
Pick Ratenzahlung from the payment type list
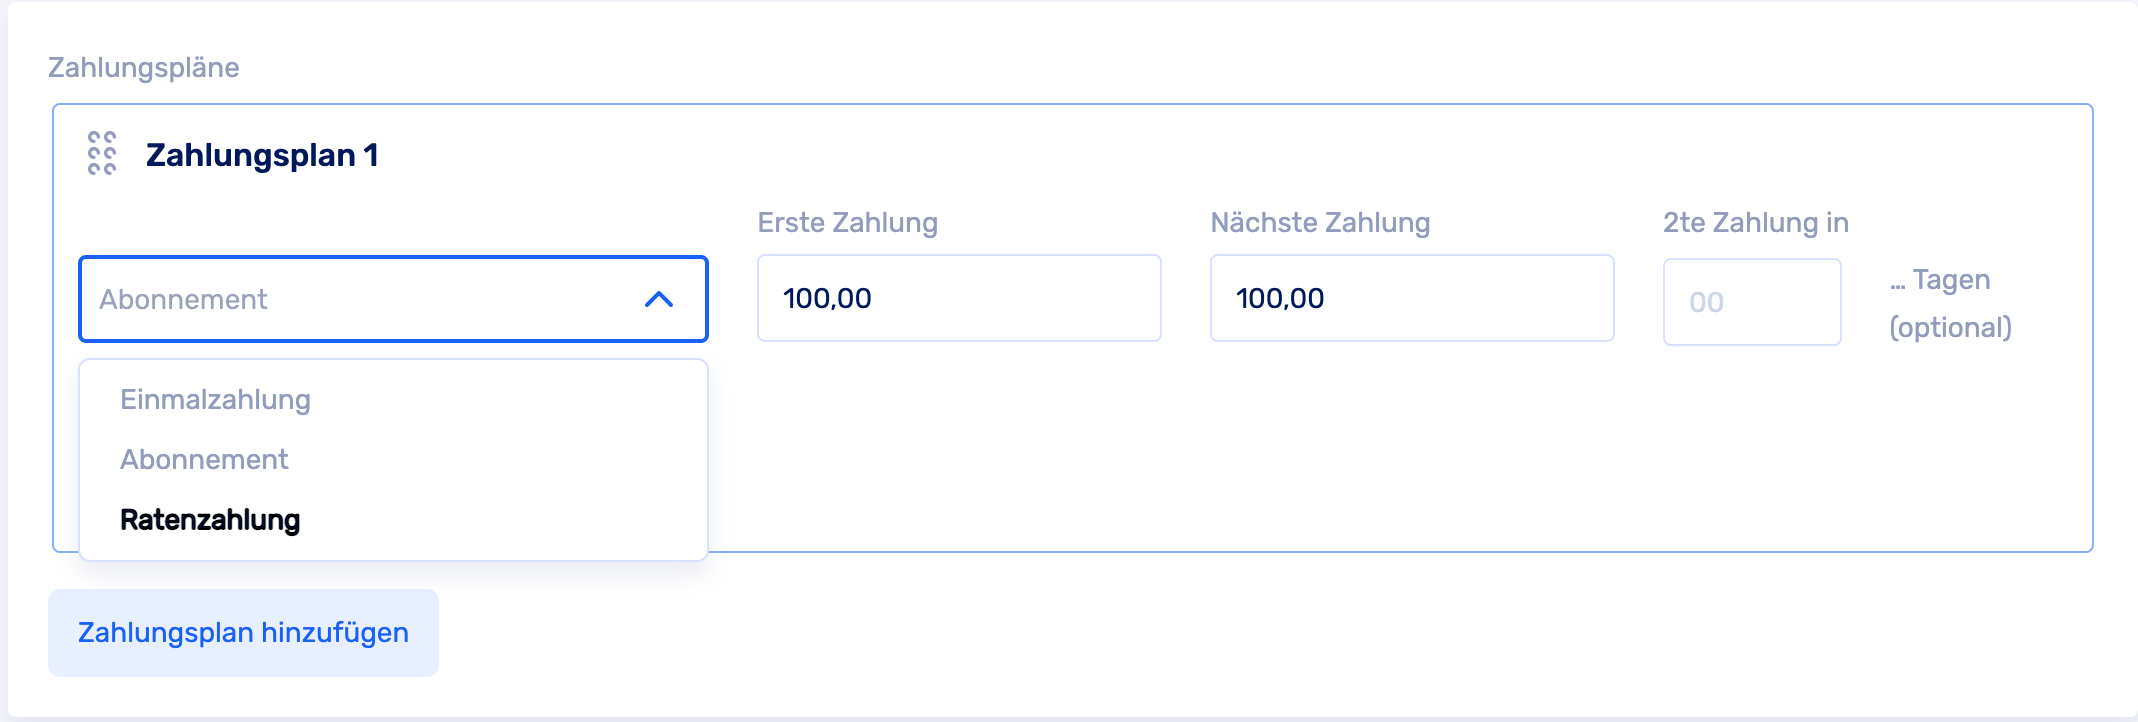210,520
